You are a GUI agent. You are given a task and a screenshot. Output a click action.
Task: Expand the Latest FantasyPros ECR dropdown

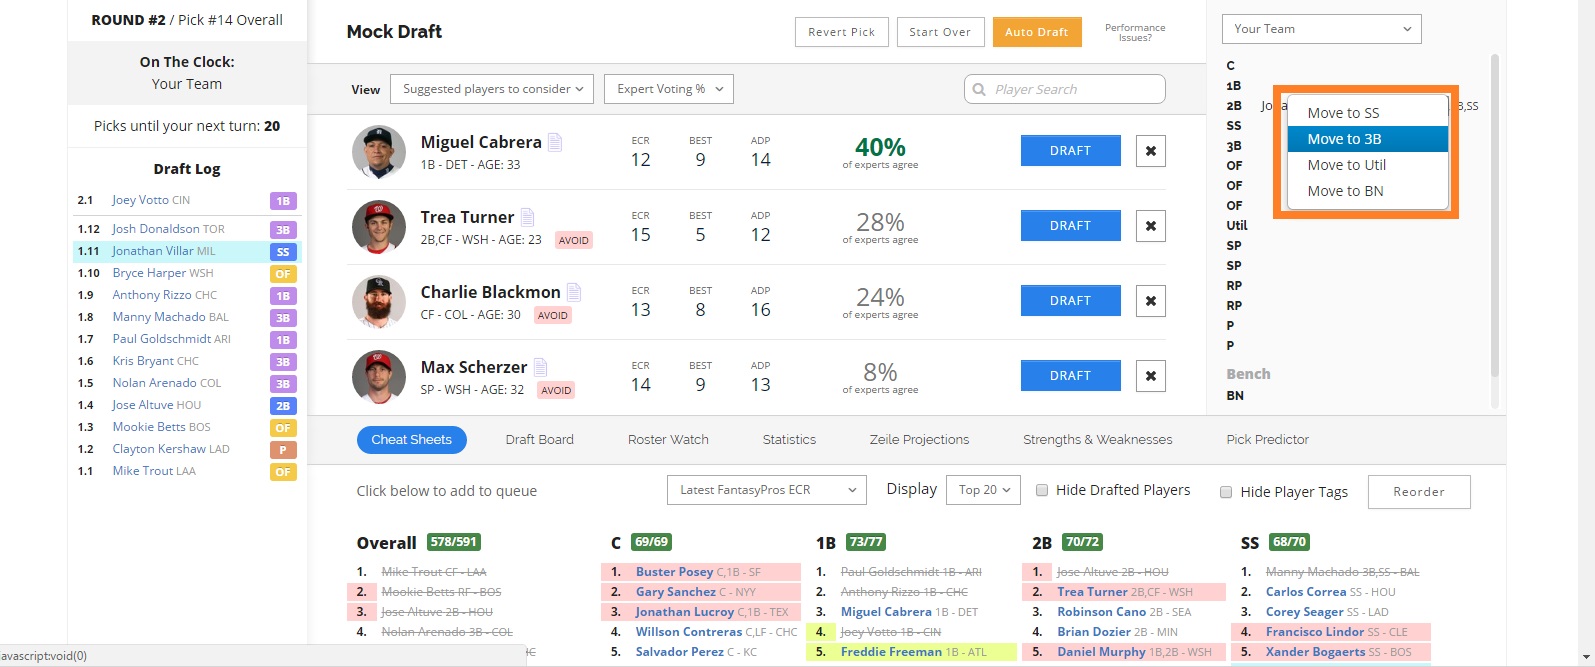point(766,490)
